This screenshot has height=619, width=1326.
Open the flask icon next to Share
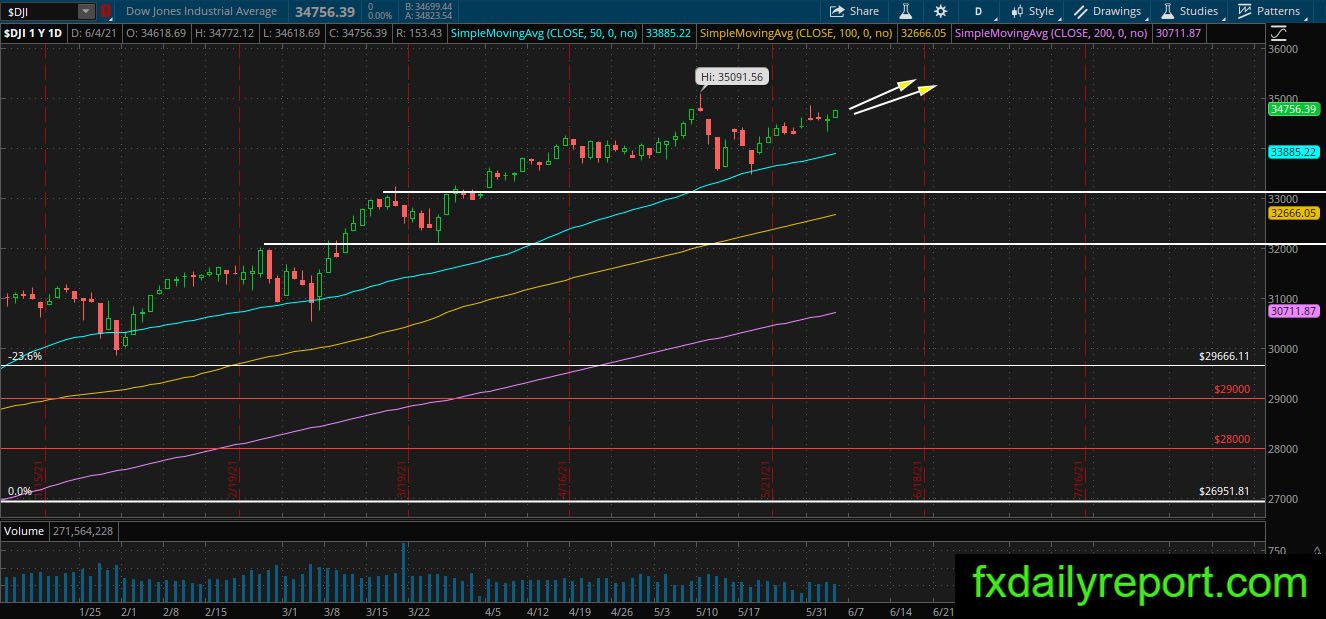(x=905, y=11)
